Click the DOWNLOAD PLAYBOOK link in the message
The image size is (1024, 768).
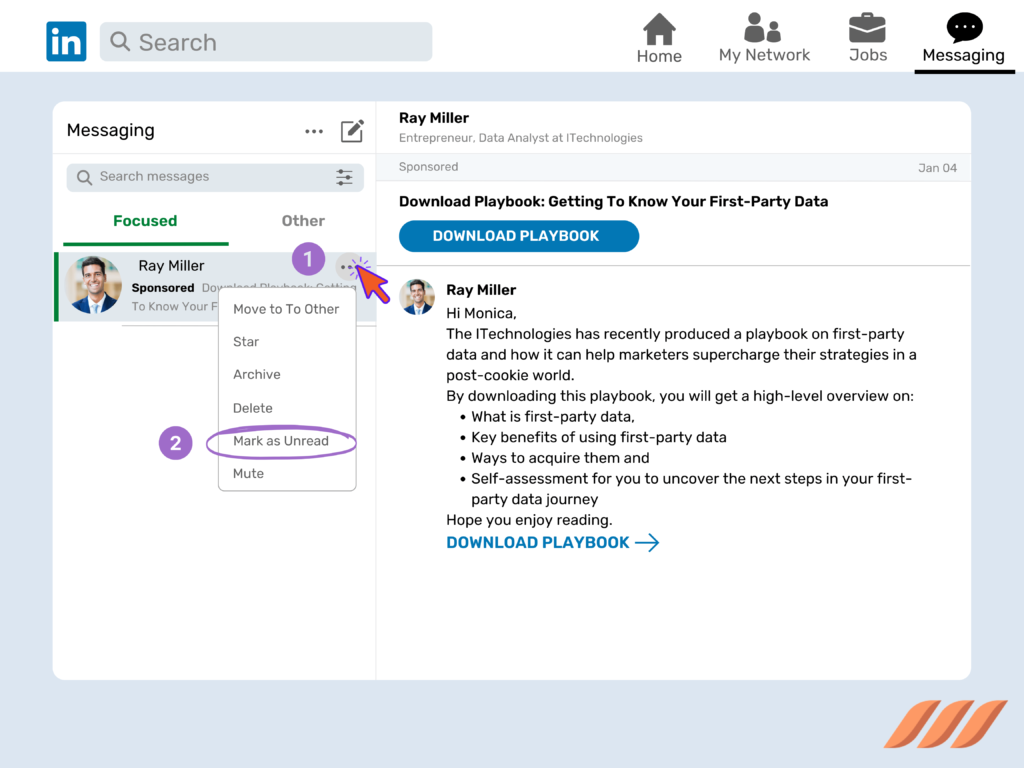click(x=538, y=543)
